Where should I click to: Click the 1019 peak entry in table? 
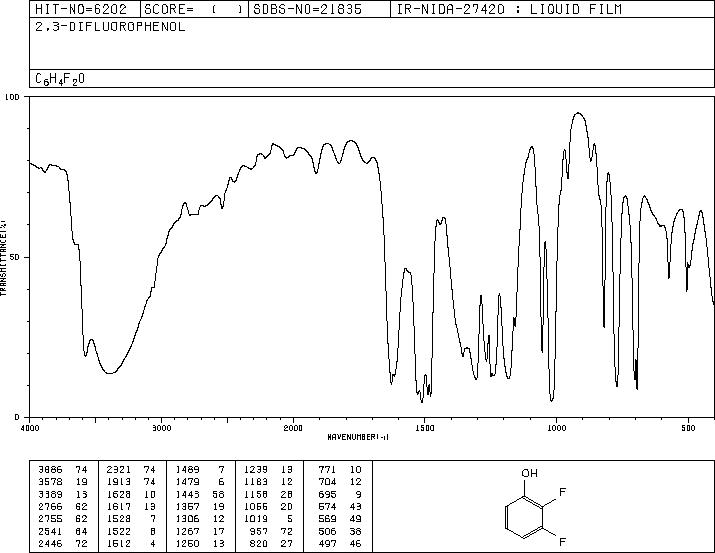coord(269,519)
